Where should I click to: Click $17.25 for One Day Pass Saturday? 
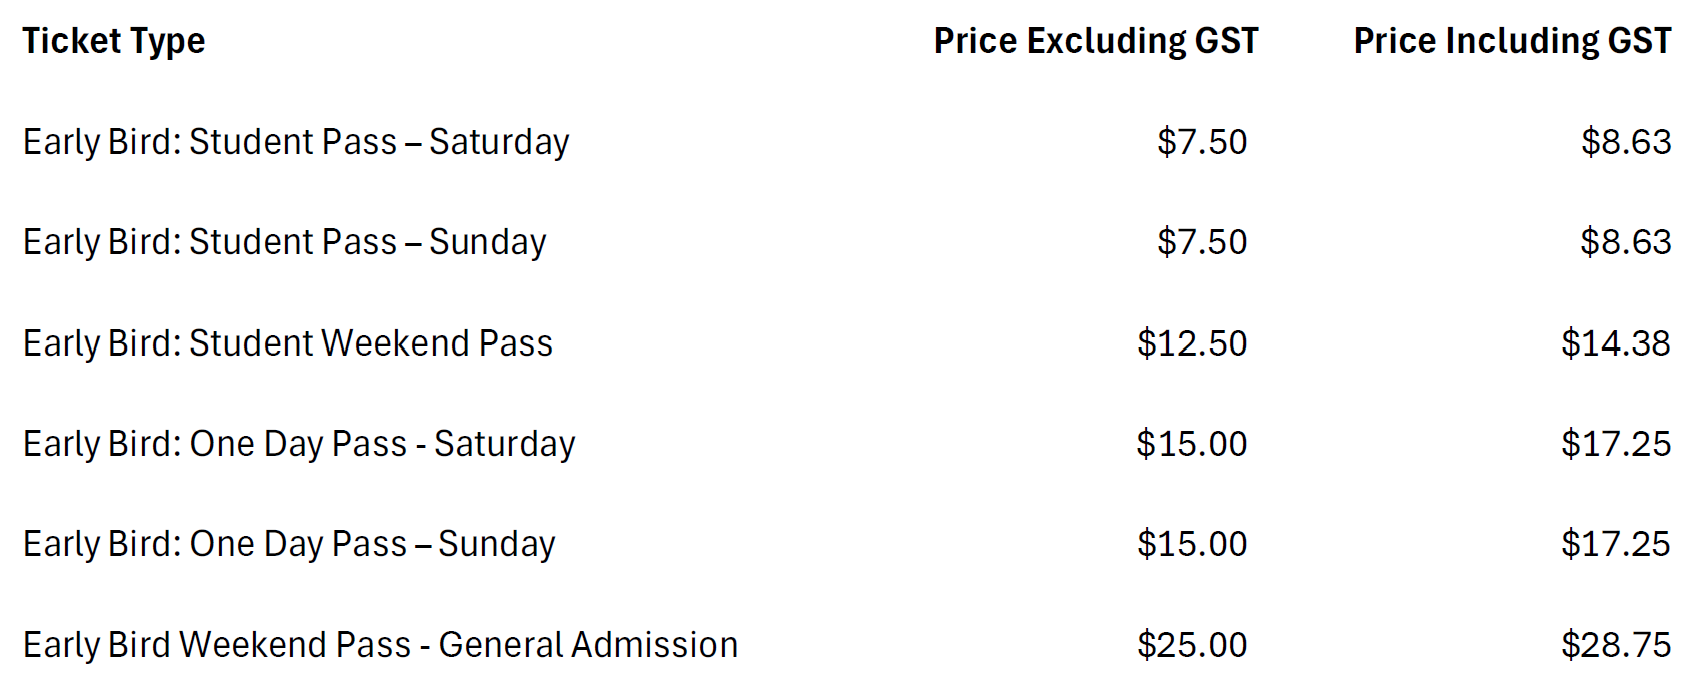point(1616,444)
